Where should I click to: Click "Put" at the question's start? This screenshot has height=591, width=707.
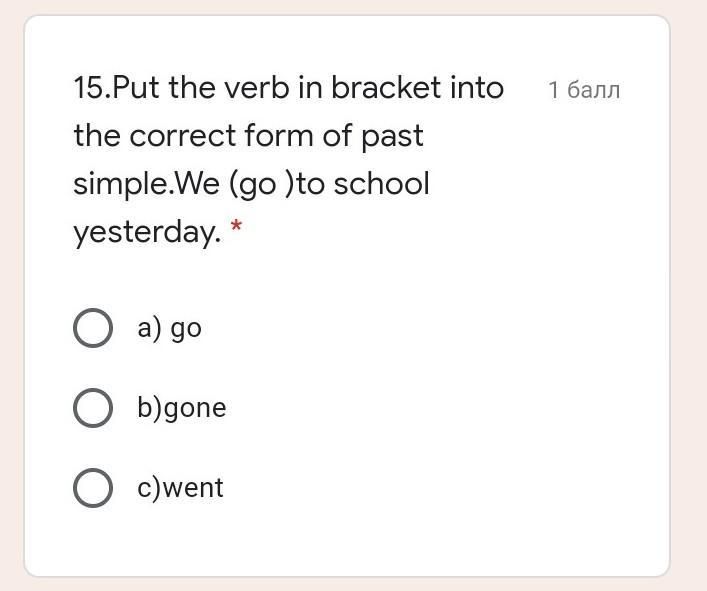click(136, 88)
